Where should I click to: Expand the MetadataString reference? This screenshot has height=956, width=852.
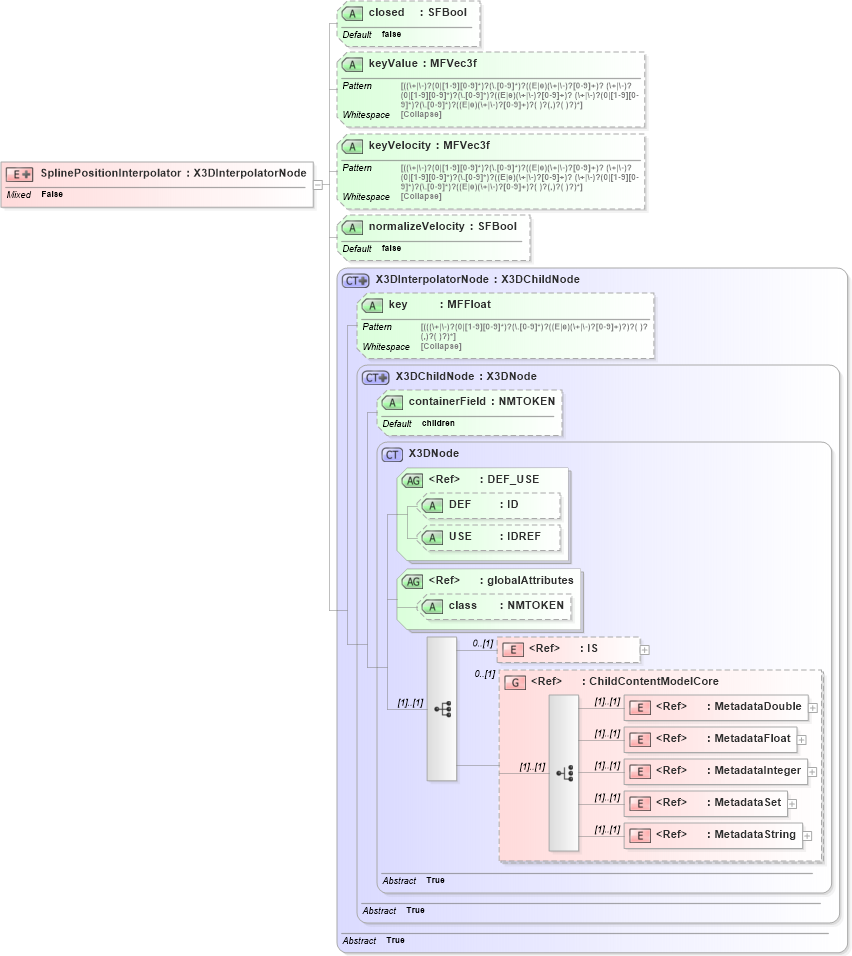[807, 836]
